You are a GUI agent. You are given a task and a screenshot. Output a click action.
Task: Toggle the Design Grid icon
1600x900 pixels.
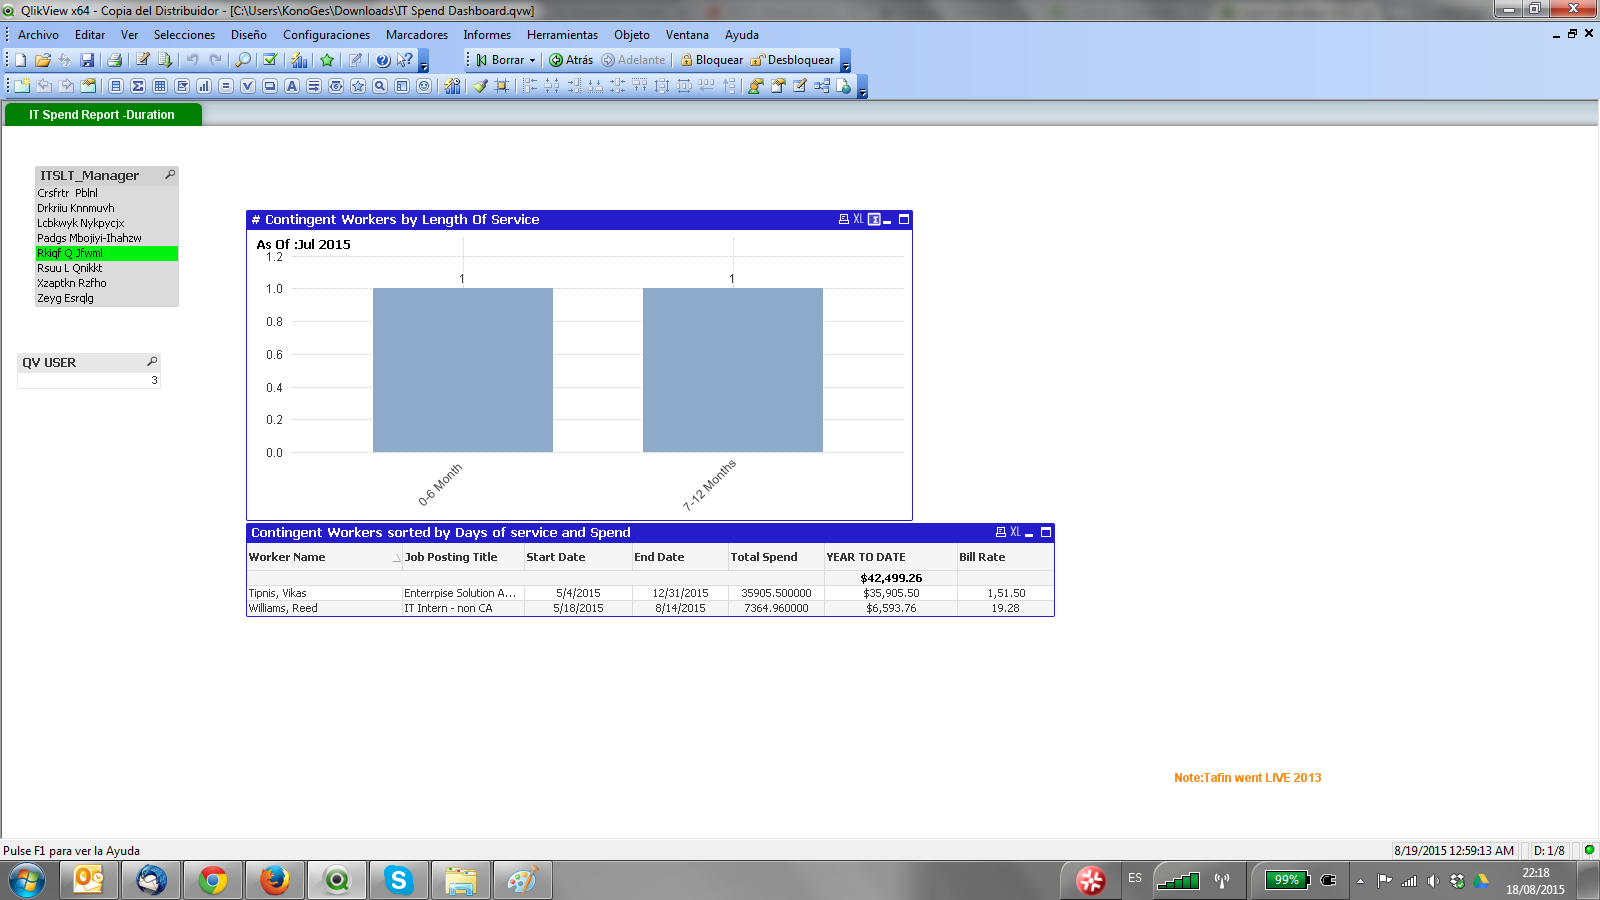click(502, 86)
